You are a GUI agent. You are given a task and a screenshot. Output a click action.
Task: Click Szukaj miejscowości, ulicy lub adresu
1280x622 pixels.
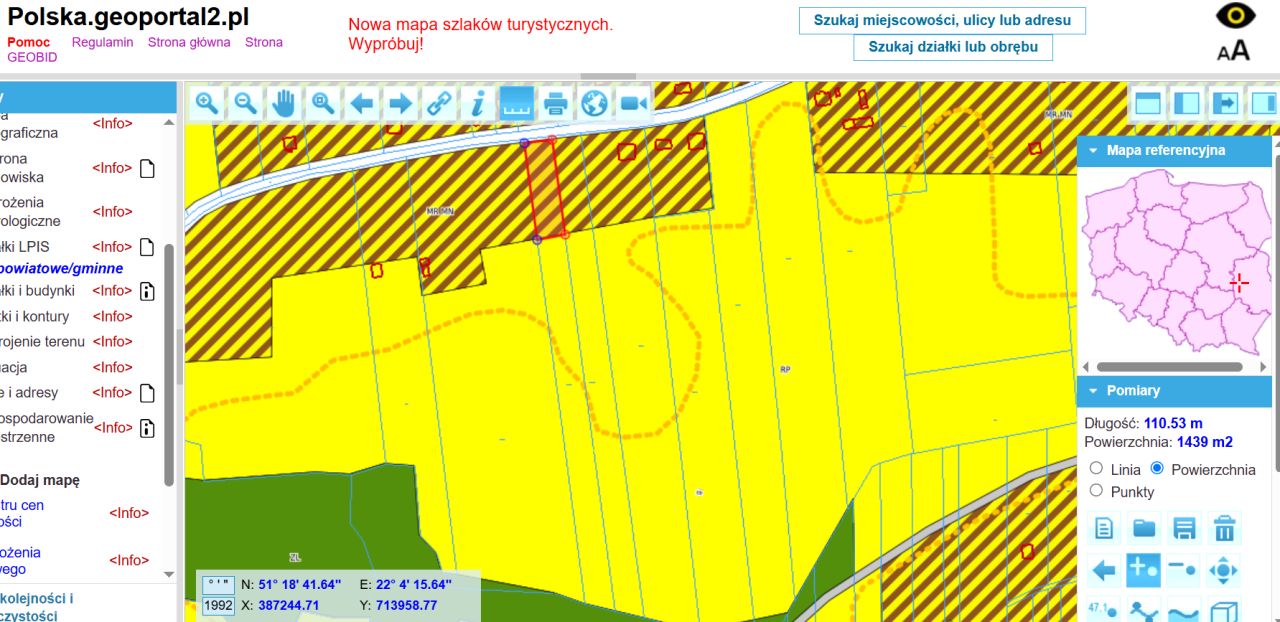[942, 20]
